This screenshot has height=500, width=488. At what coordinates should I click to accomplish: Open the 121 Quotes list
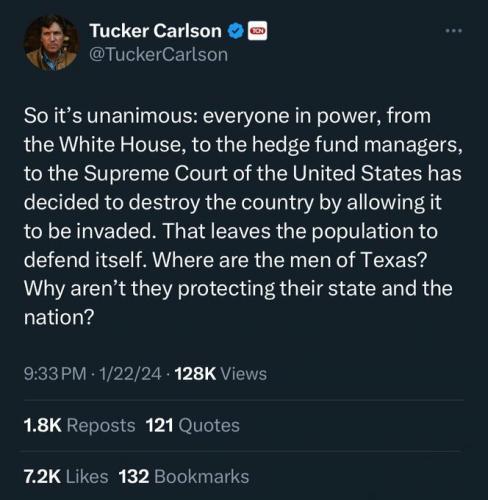(193, 425)
